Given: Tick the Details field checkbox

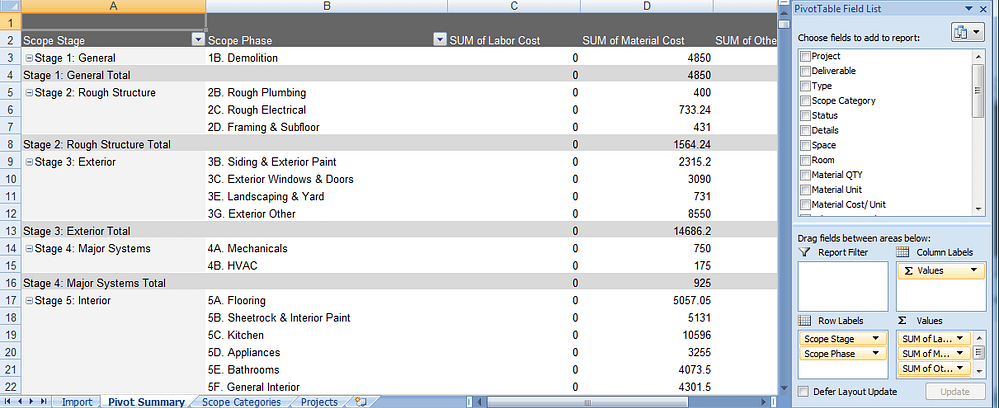Looking at the screenshot, I should coord(805,131).
